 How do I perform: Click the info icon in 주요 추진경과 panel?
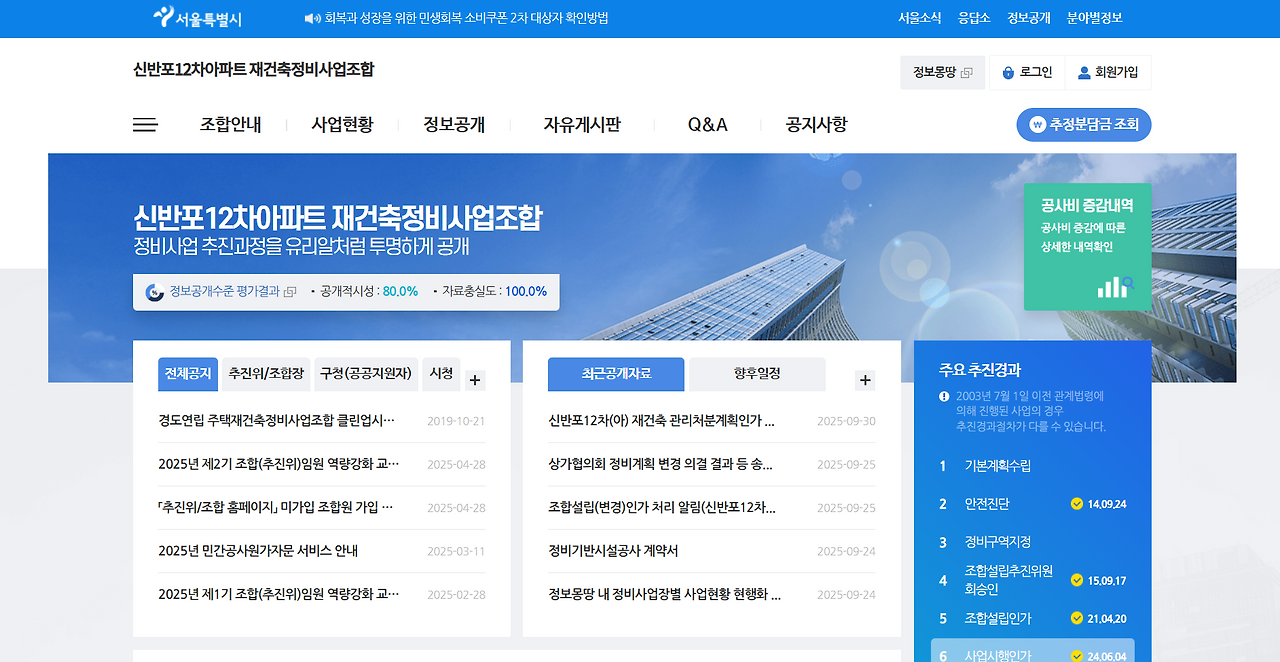[945, 395]
